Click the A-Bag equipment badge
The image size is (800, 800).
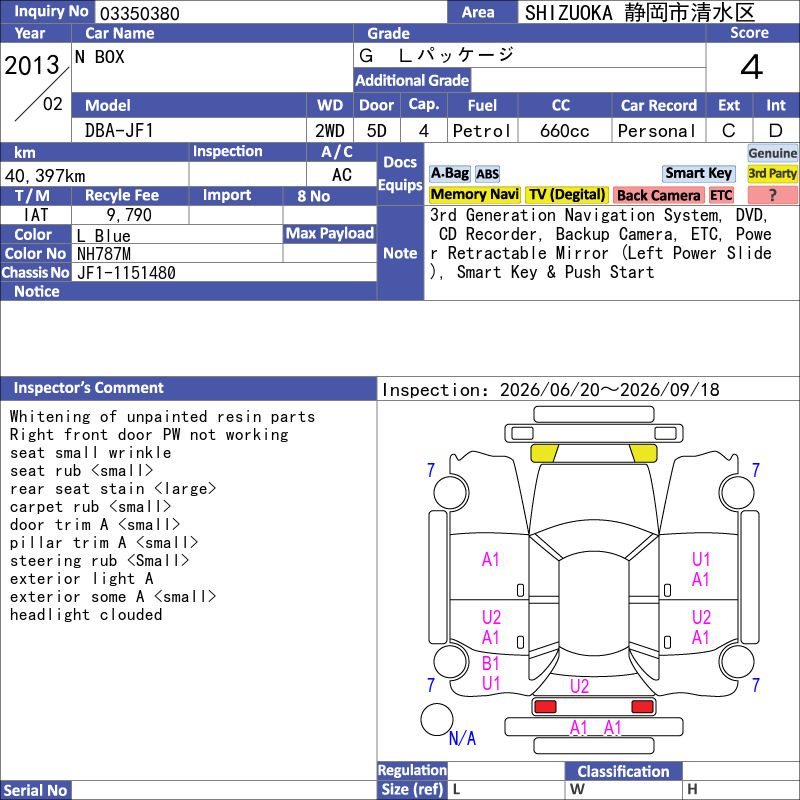[449, 173]
